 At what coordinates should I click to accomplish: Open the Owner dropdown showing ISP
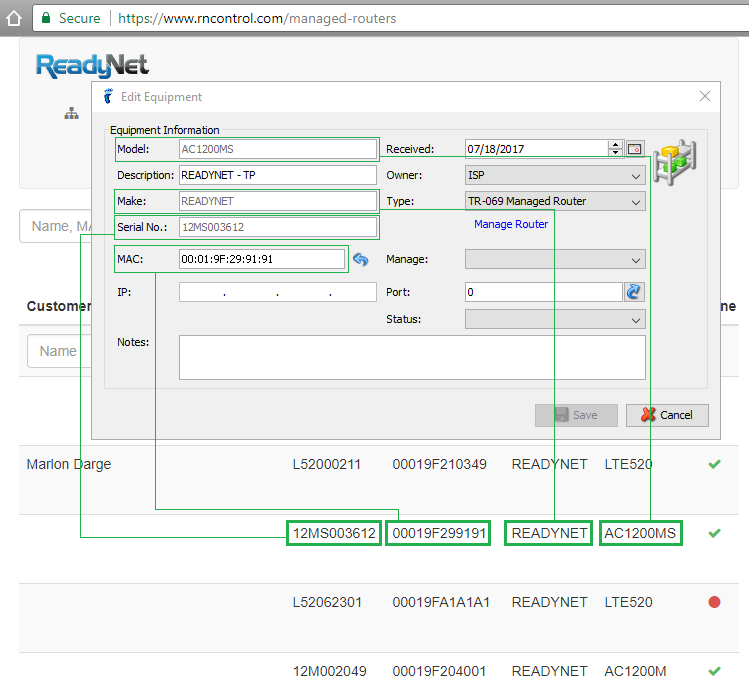click(555, 175)
